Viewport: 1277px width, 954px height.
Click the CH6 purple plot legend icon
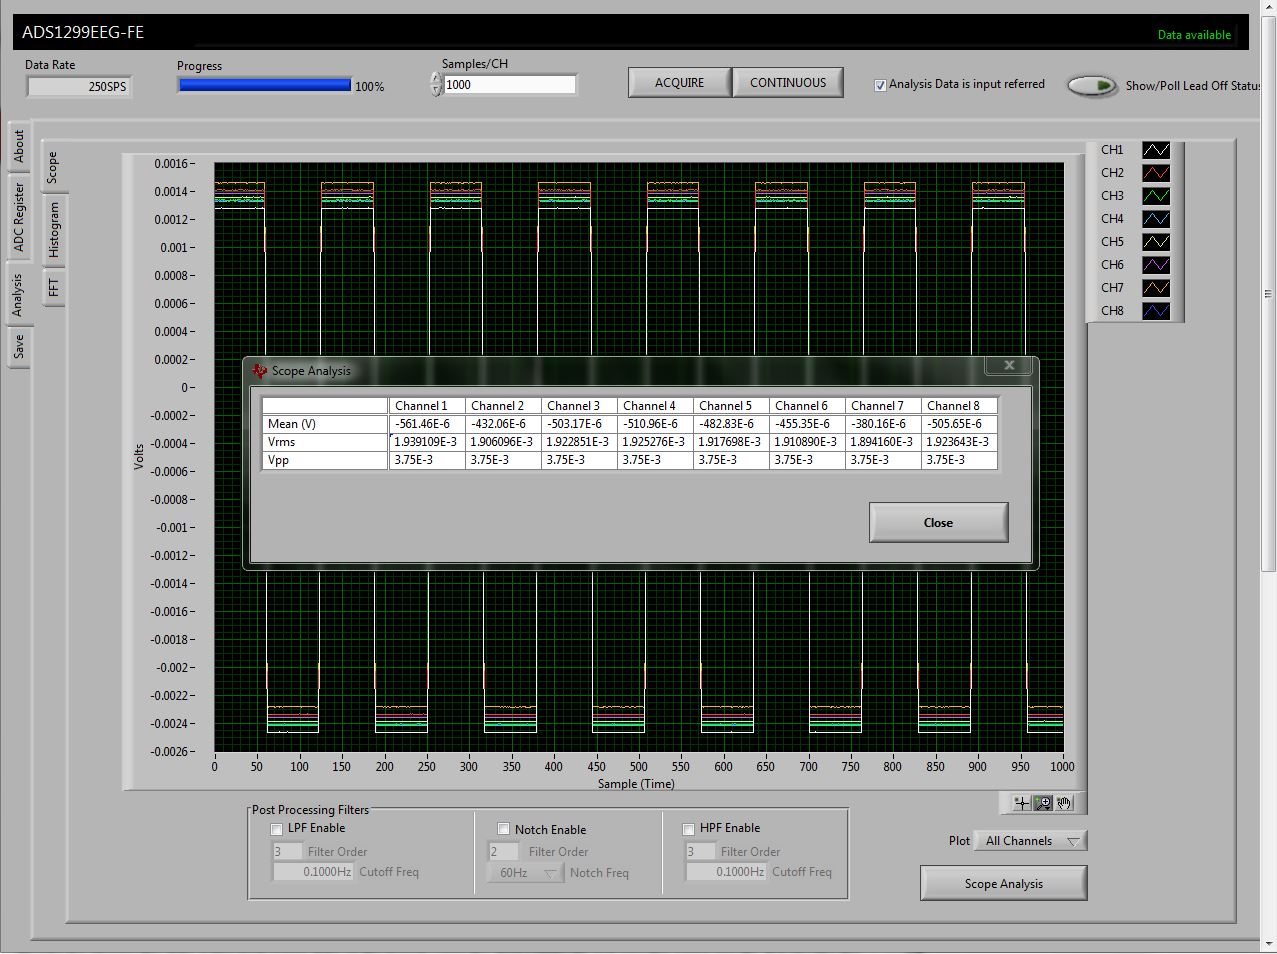1156,265
